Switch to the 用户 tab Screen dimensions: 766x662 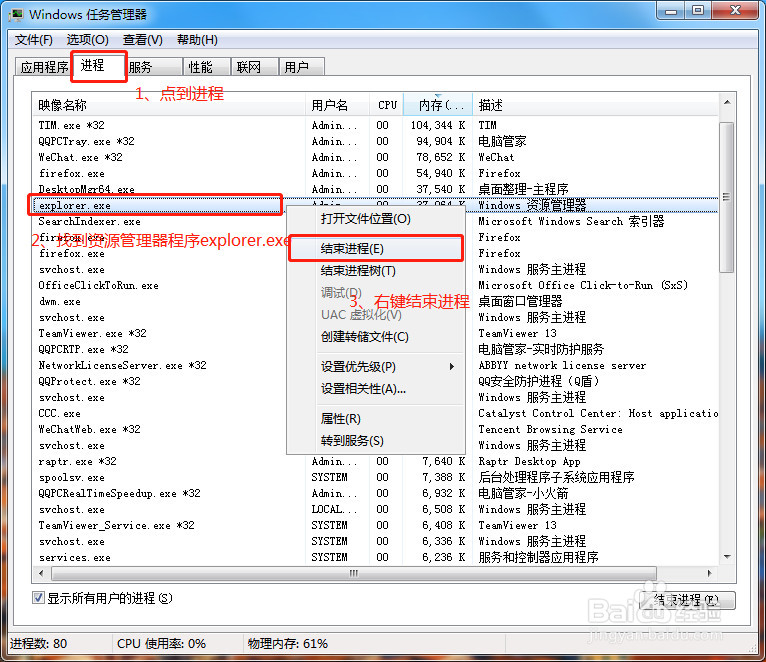tap(301, 67)
